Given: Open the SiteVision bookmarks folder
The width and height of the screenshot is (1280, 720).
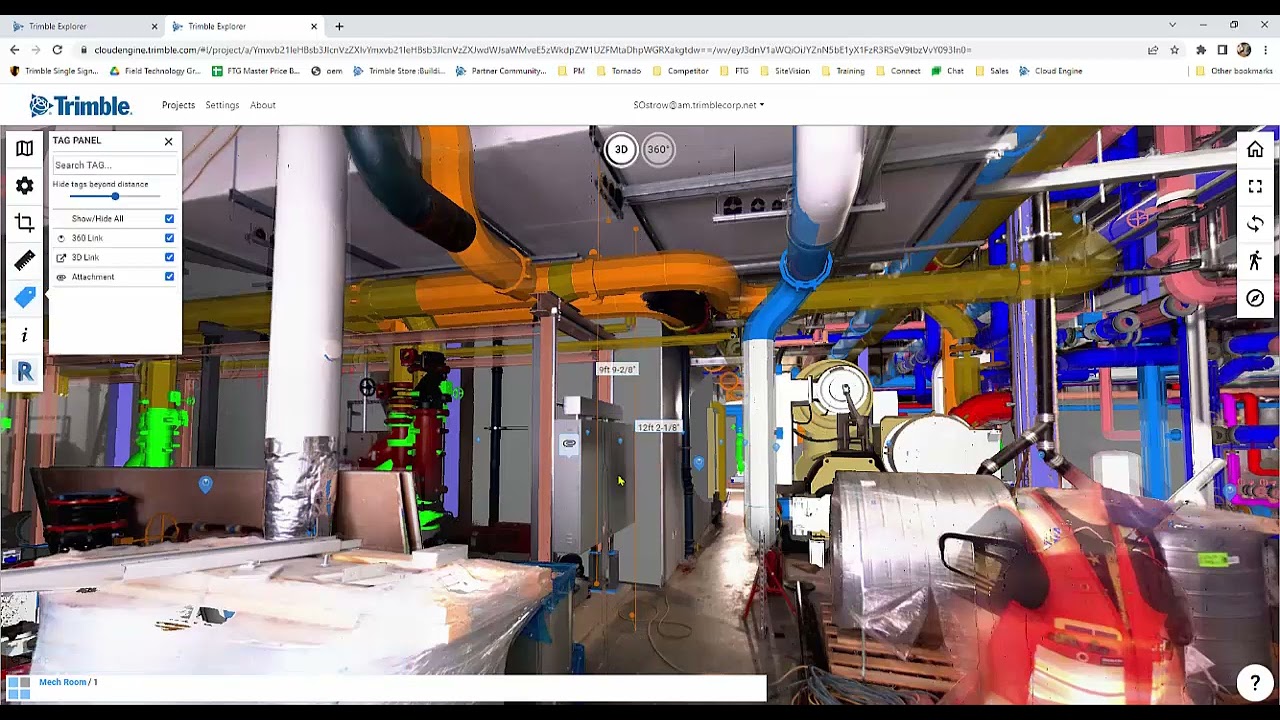Looking at the screenshot, I should tap(784, 71).
